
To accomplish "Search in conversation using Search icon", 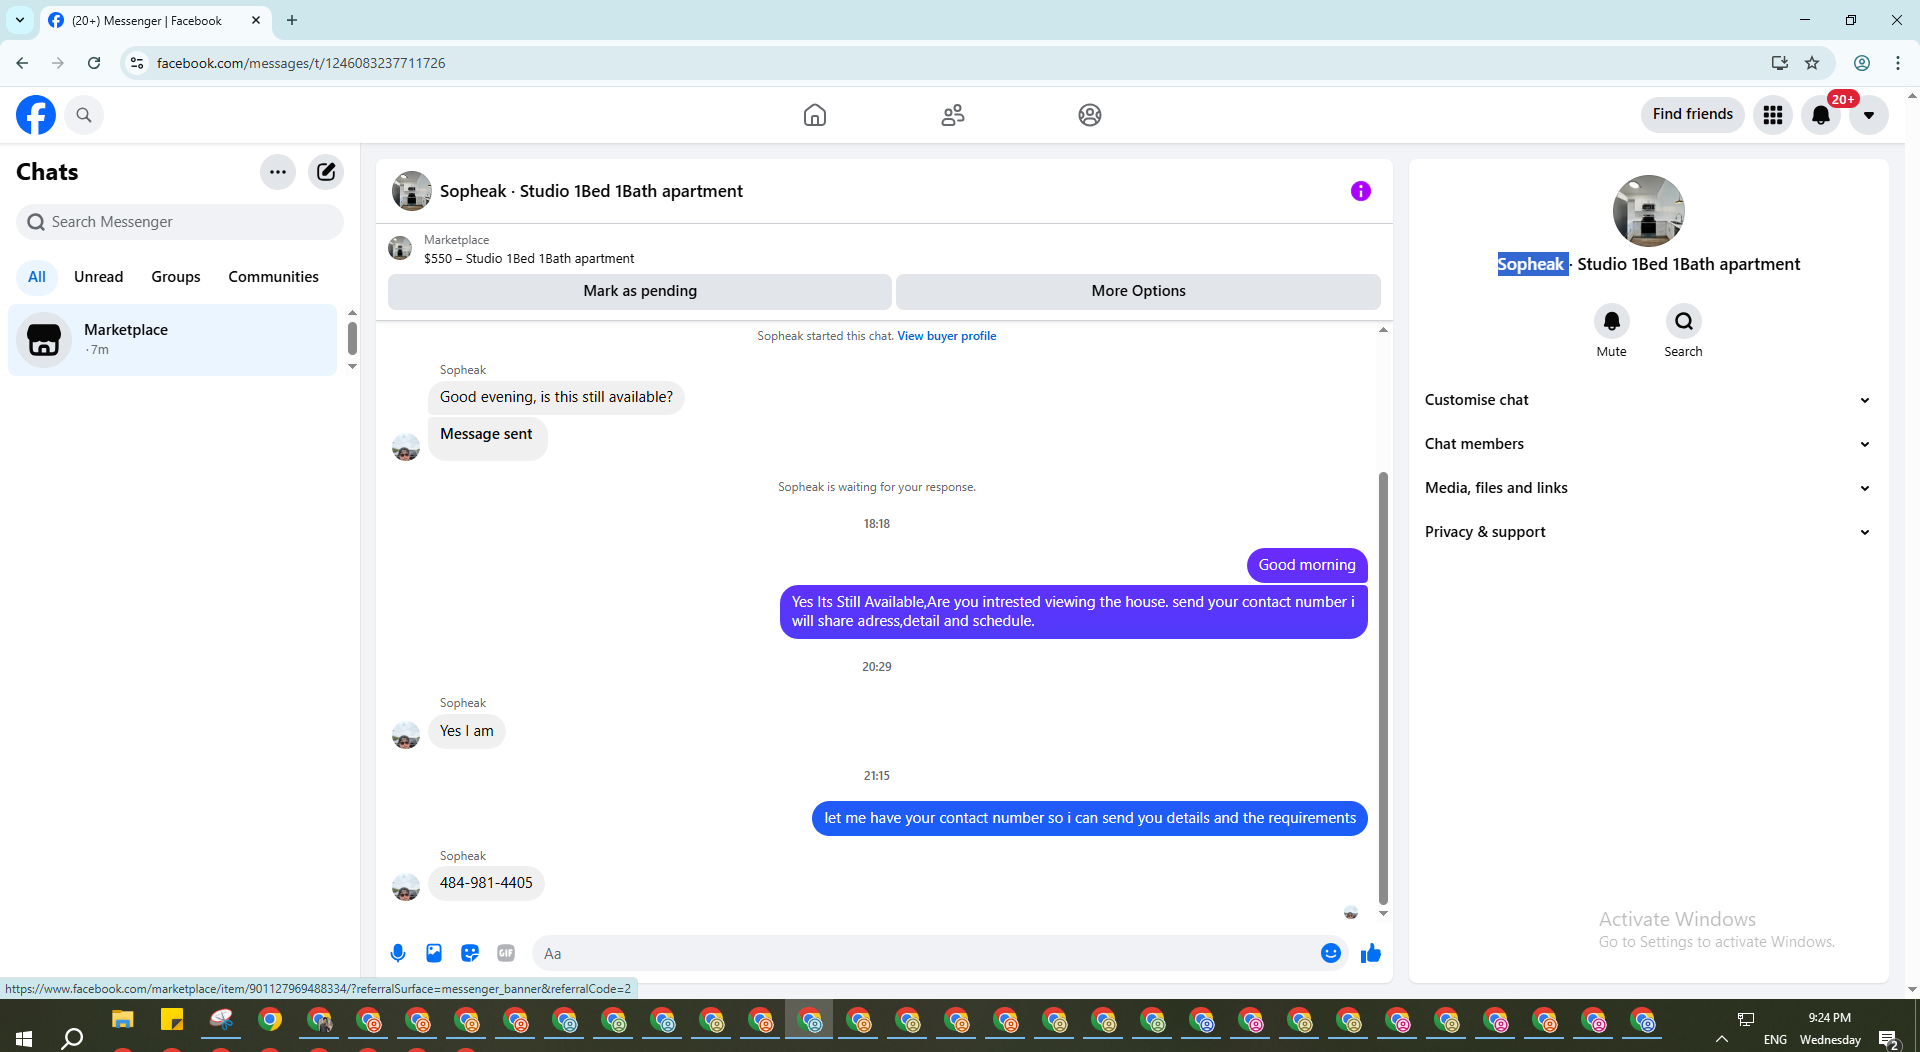I will tap(1684, 321).
